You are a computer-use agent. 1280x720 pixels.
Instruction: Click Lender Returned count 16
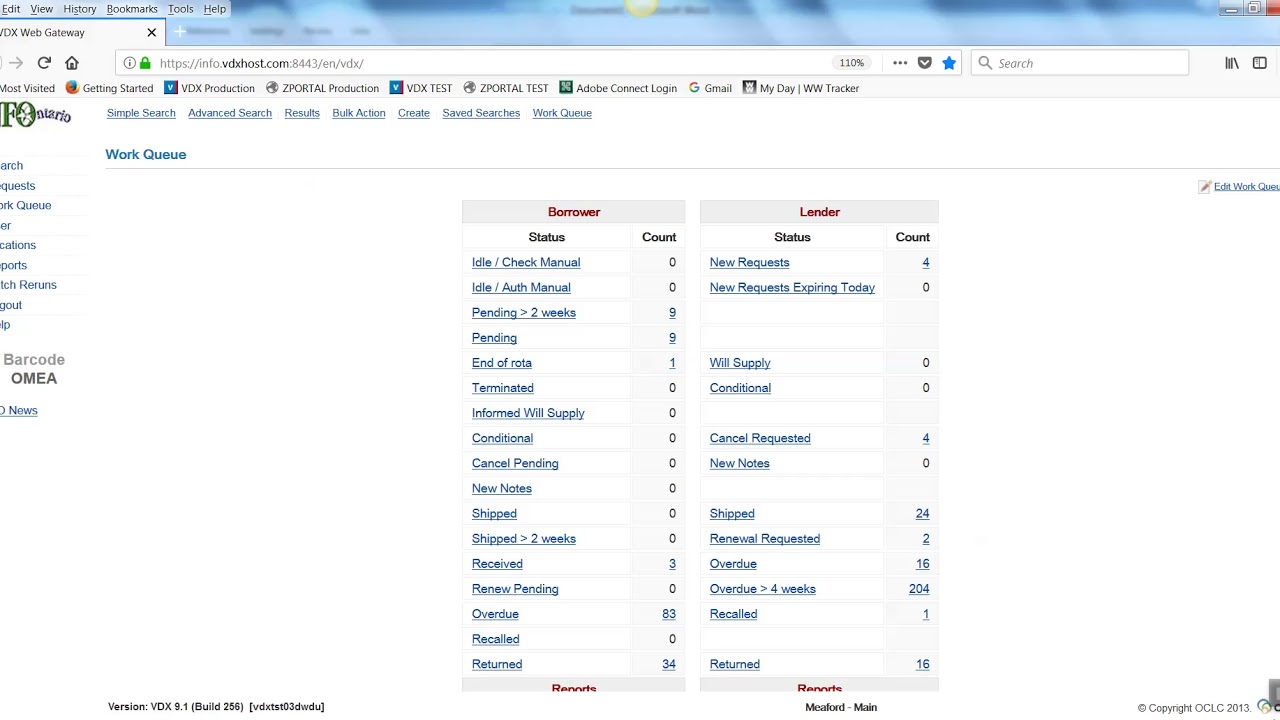click(922, 664)
